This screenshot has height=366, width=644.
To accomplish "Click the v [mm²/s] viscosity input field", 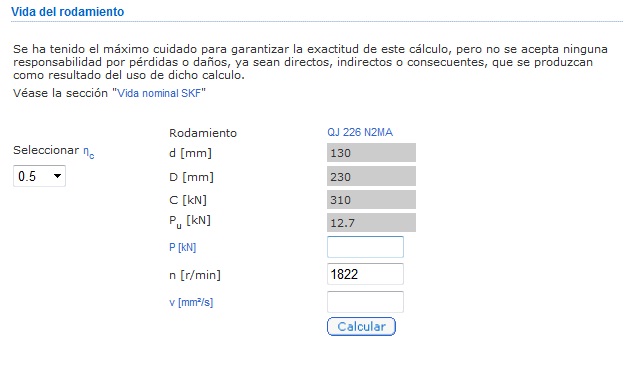I will [366, 302].
